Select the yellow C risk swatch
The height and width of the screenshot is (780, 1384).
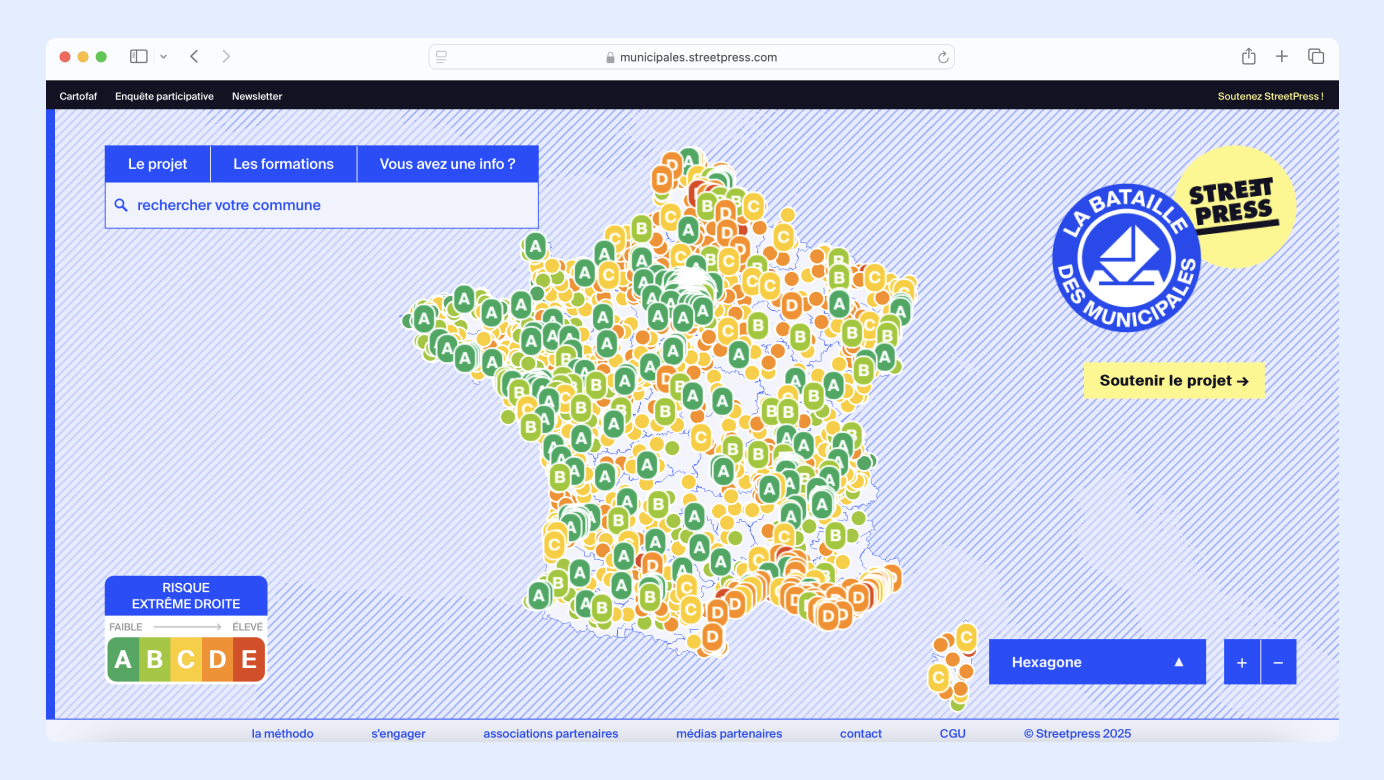pyautogui.click(x=186, y=660)
